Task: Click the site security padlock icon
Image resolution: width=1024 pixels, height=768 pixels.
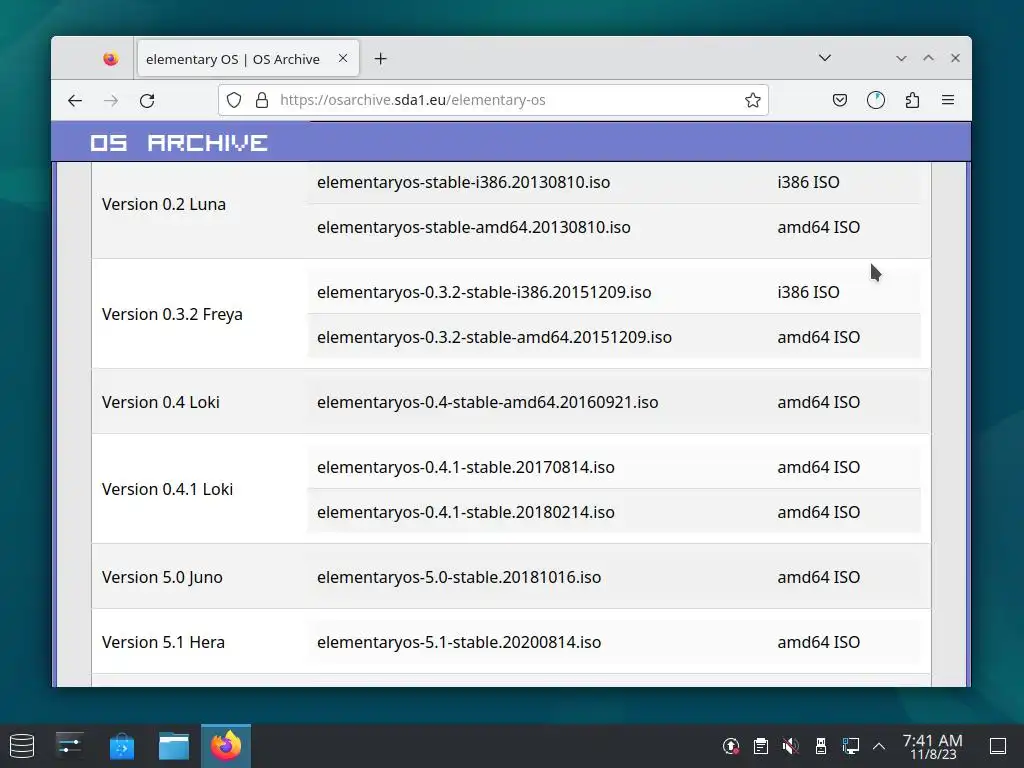Action: (262, 100)
